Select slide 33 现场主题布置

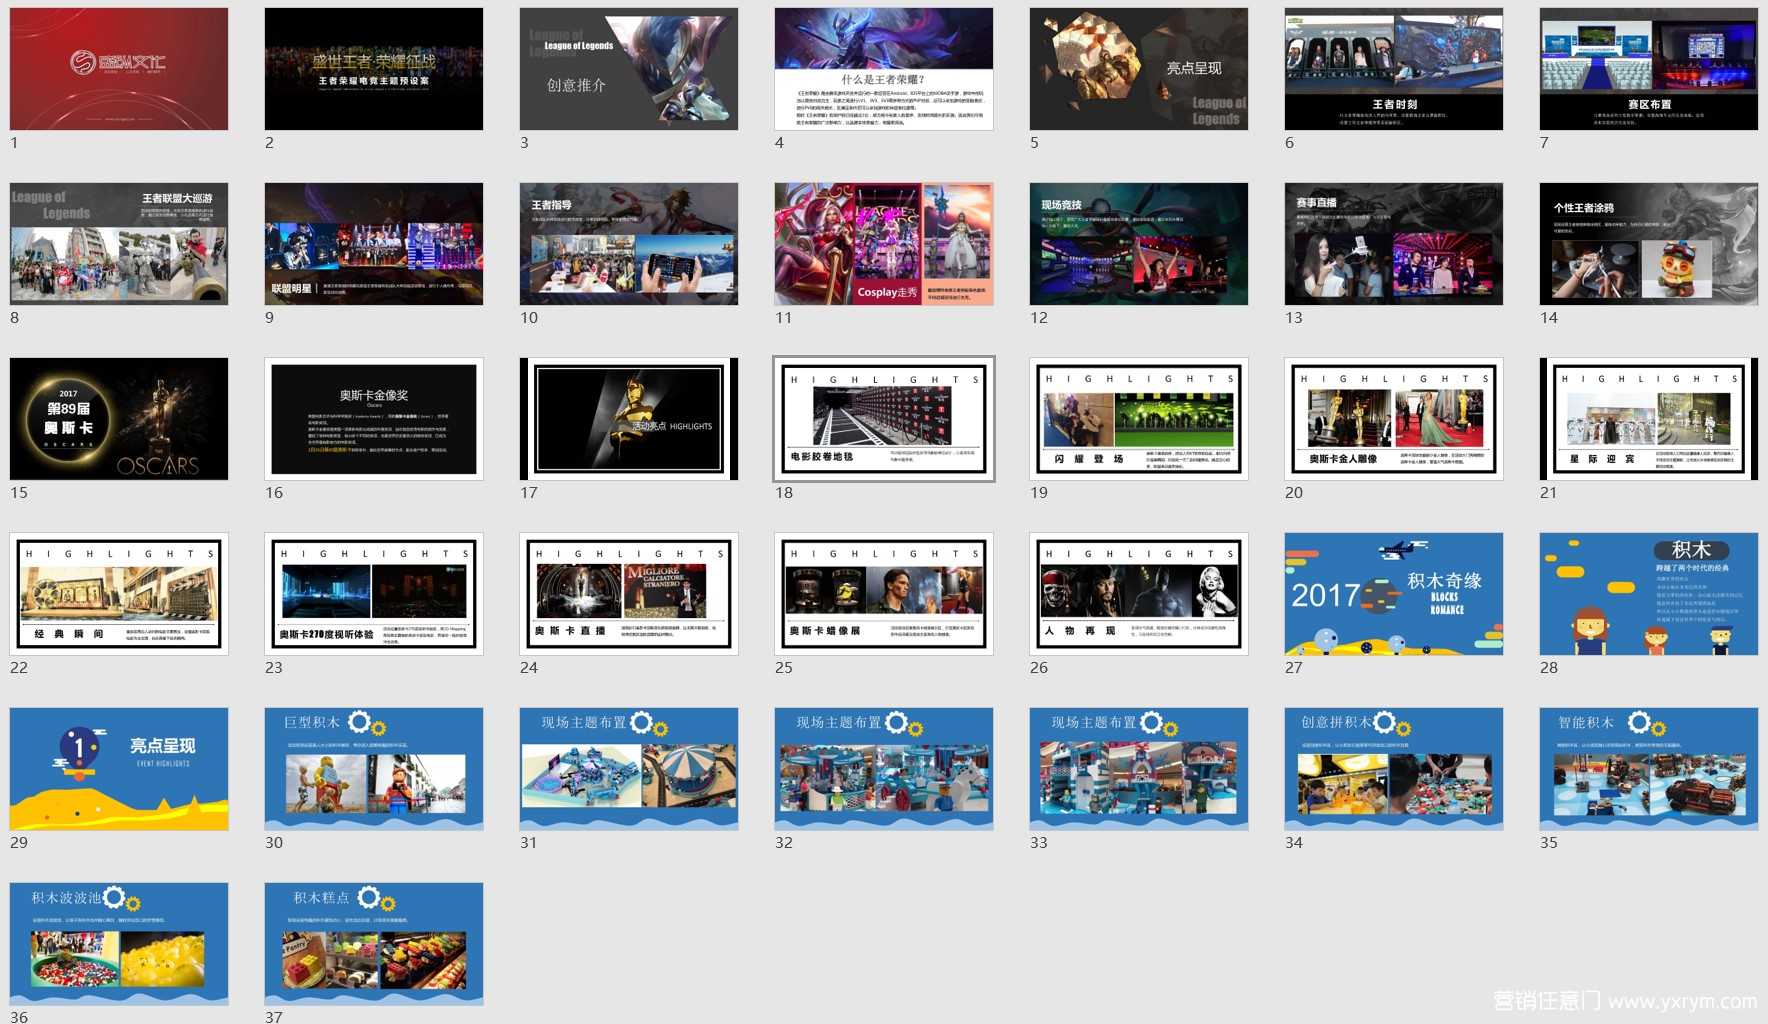(x=1139, y=769)
